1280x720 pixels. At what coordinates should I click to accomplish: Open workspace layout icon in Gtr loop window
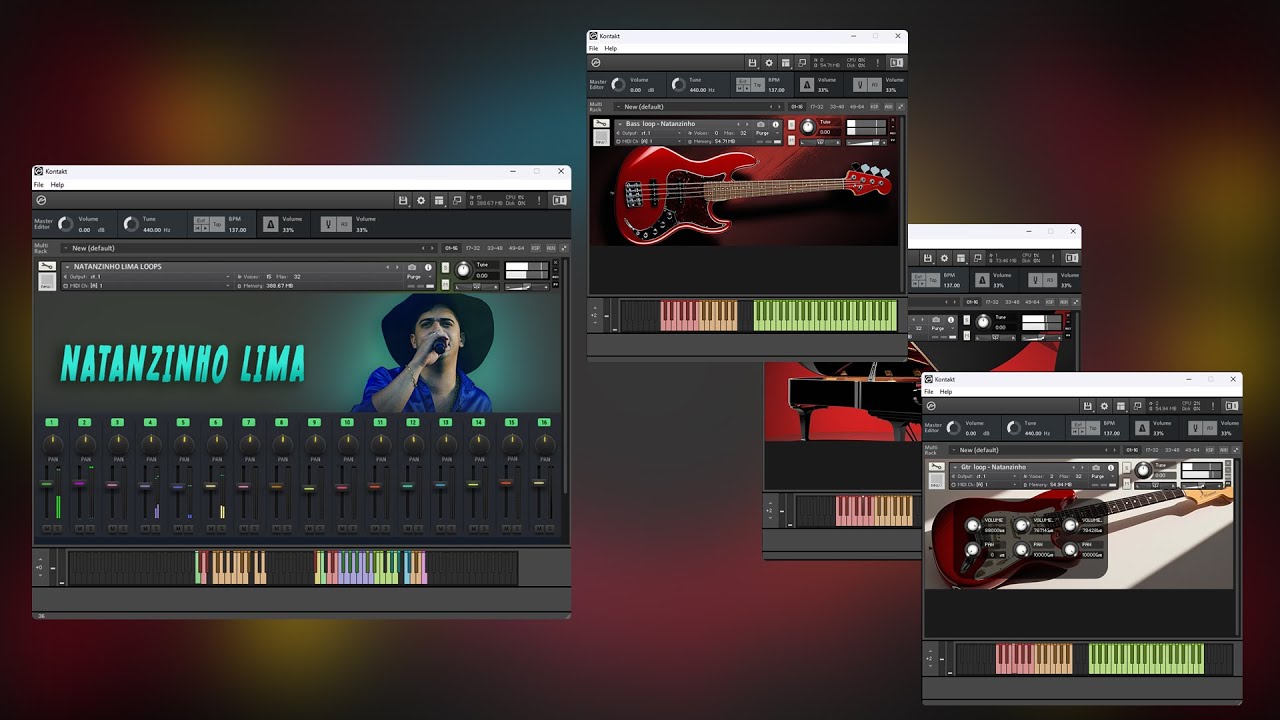point(1122,406)
